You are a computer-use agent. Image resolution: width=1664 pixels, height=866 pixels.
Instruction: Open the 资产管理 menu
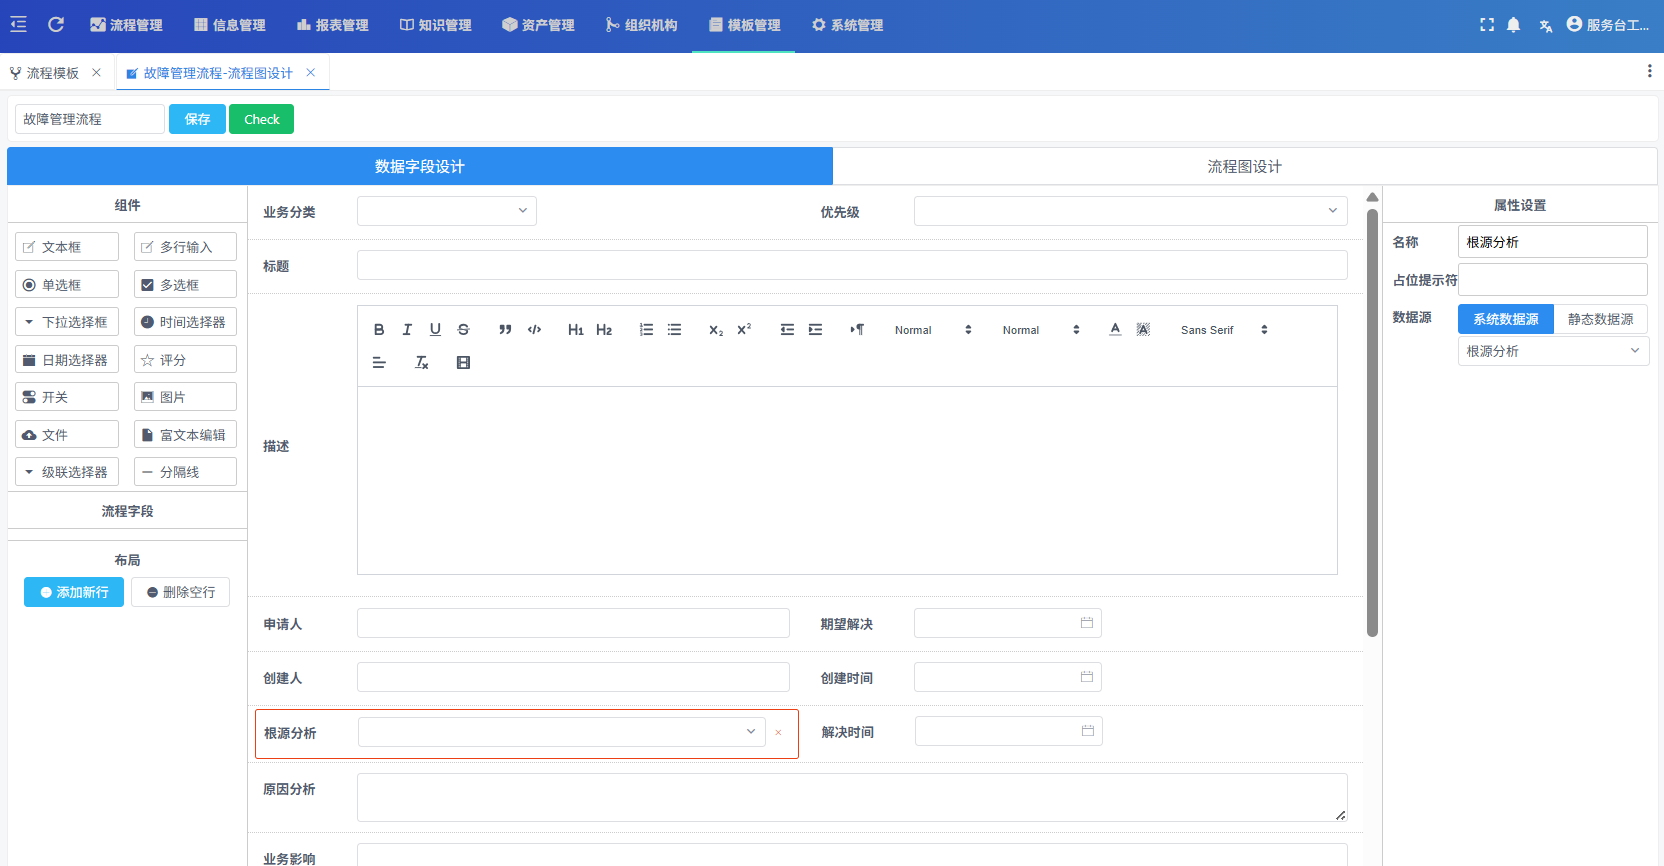(538, 25)
